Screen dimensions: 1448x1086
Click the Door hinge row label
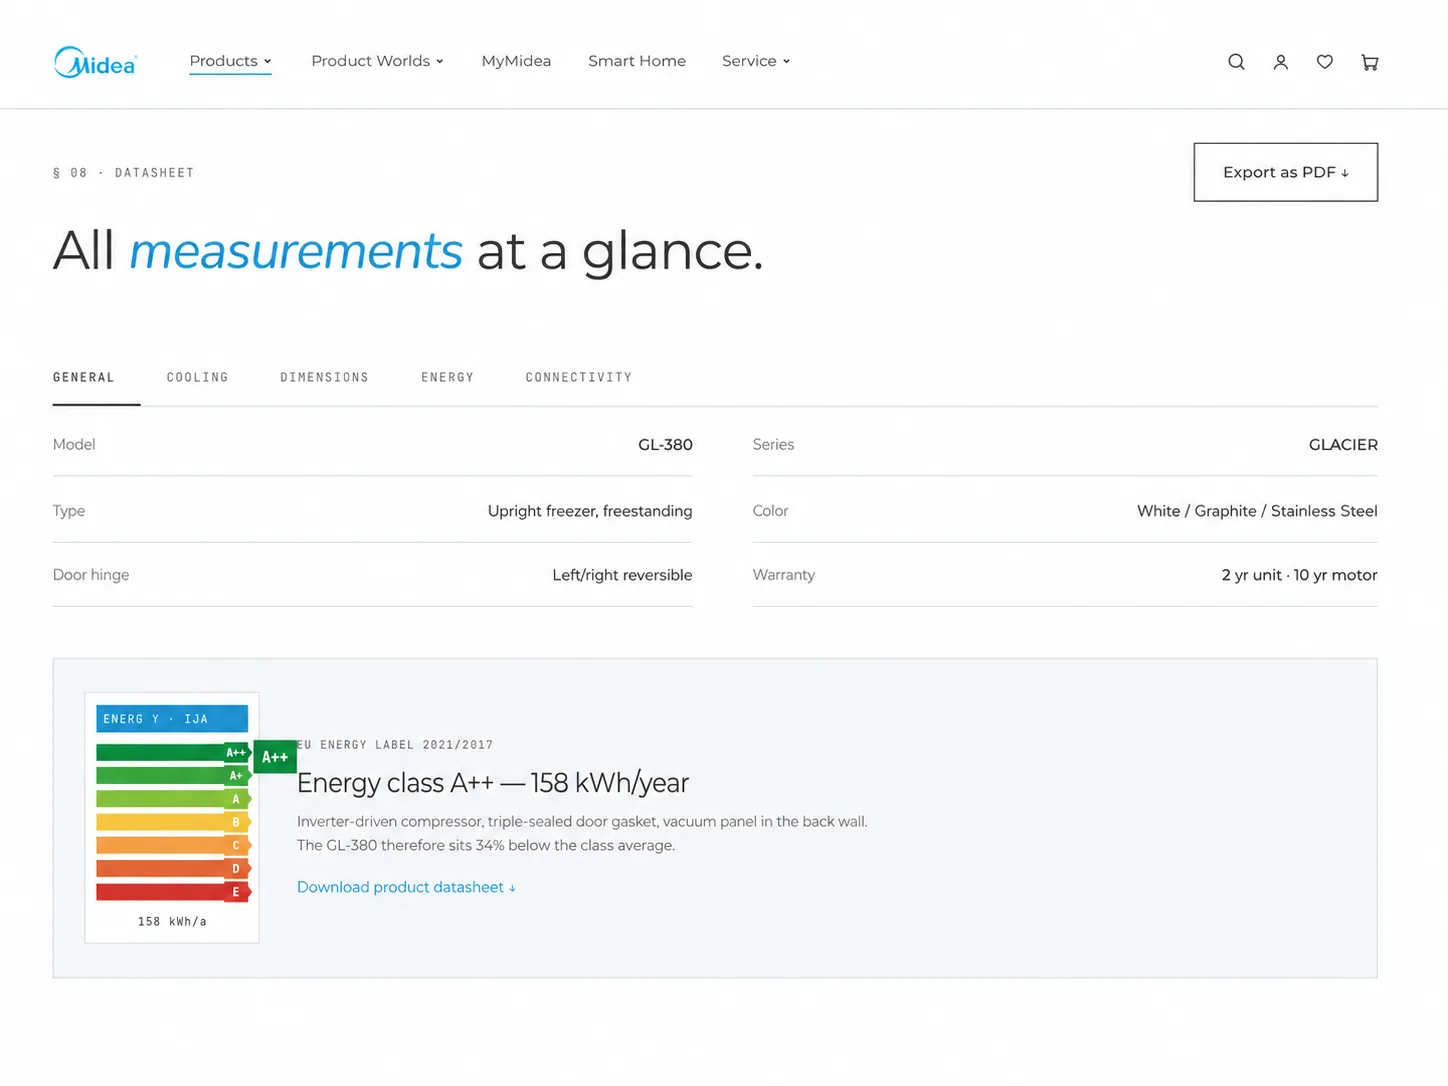tap(91, 575)
